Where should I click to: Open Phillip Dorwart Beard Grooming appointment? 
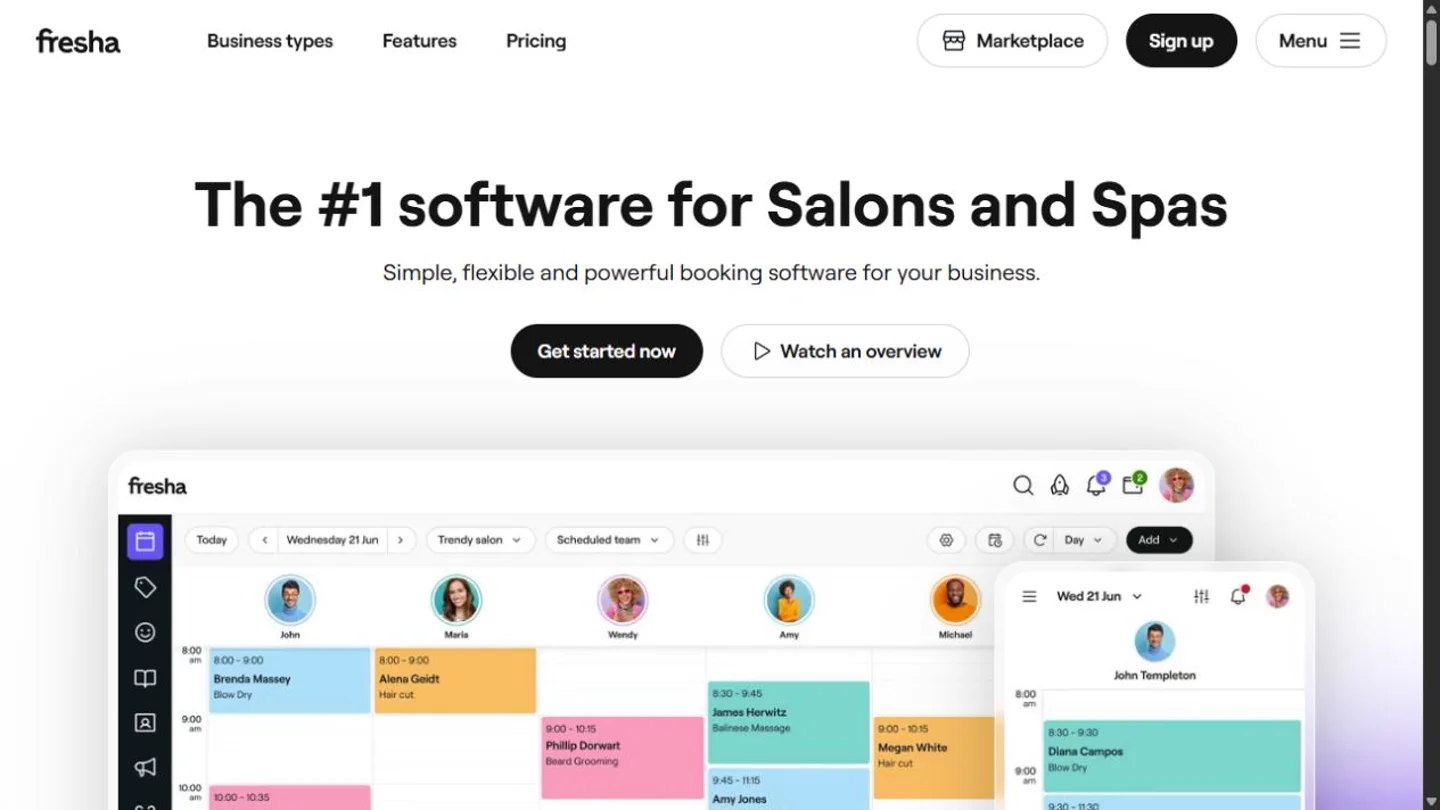(622, 757)
